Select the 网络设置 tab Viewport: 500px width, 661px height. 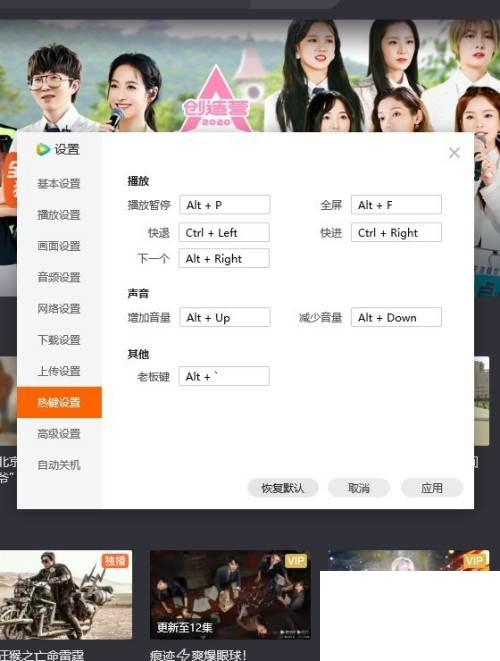point(59,309)
